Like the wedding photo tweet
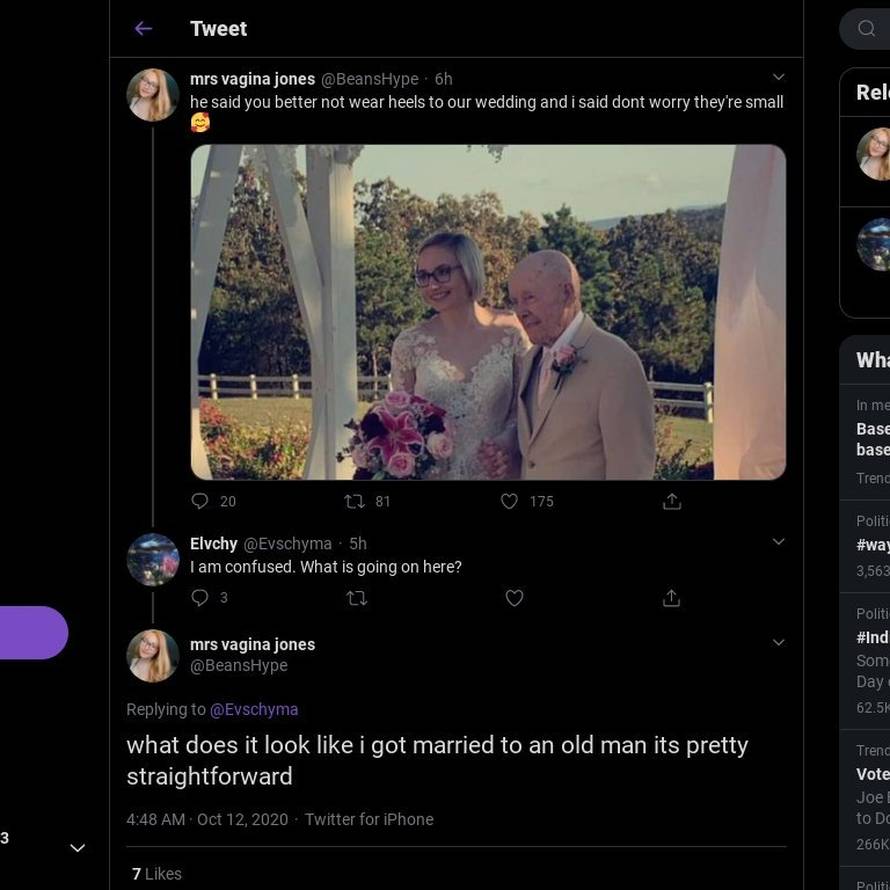Viewport: 890px width, 890px height. point(510,501)
